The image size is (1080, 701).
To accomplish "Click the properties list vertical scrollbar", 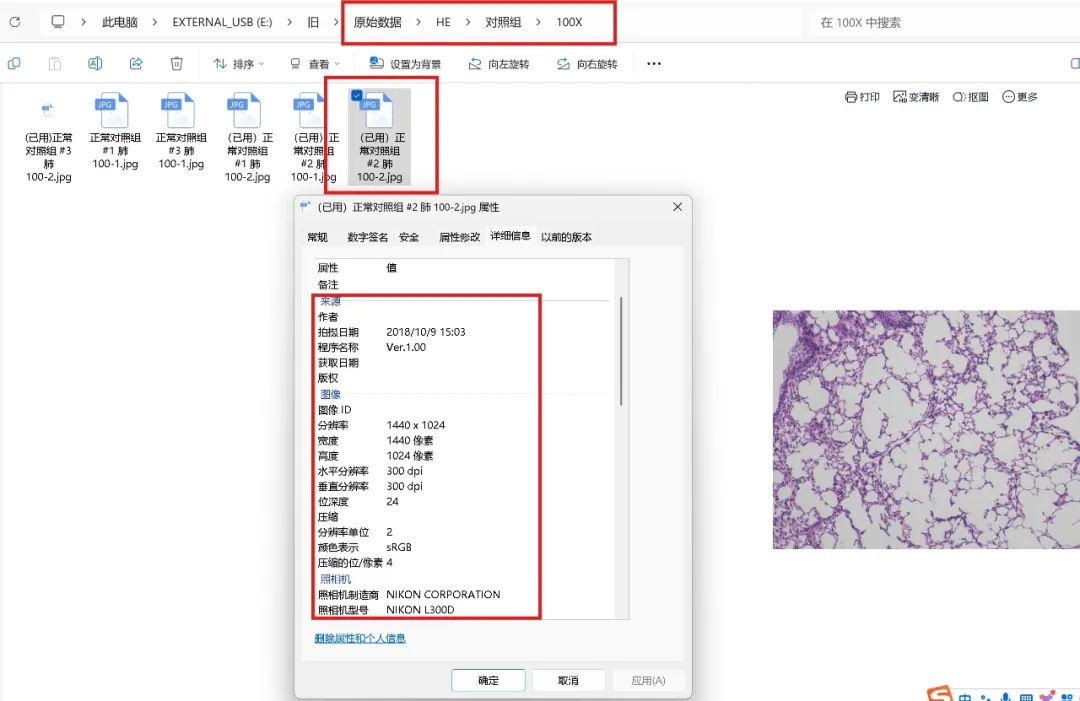I will [x=621, y=351].
